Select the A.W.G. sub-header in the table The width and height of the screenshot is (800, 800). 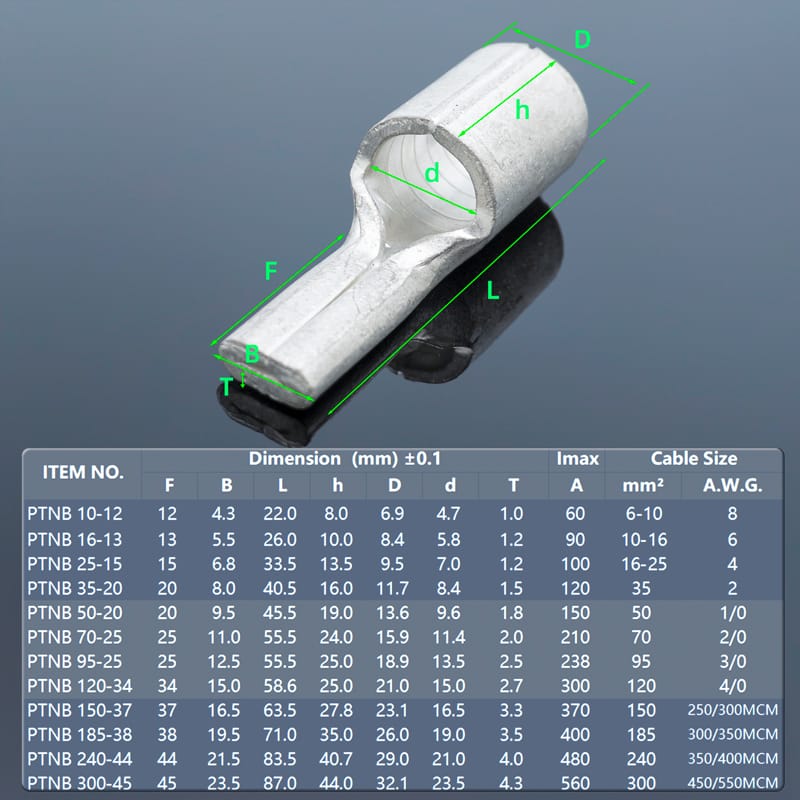click(732, 486)
